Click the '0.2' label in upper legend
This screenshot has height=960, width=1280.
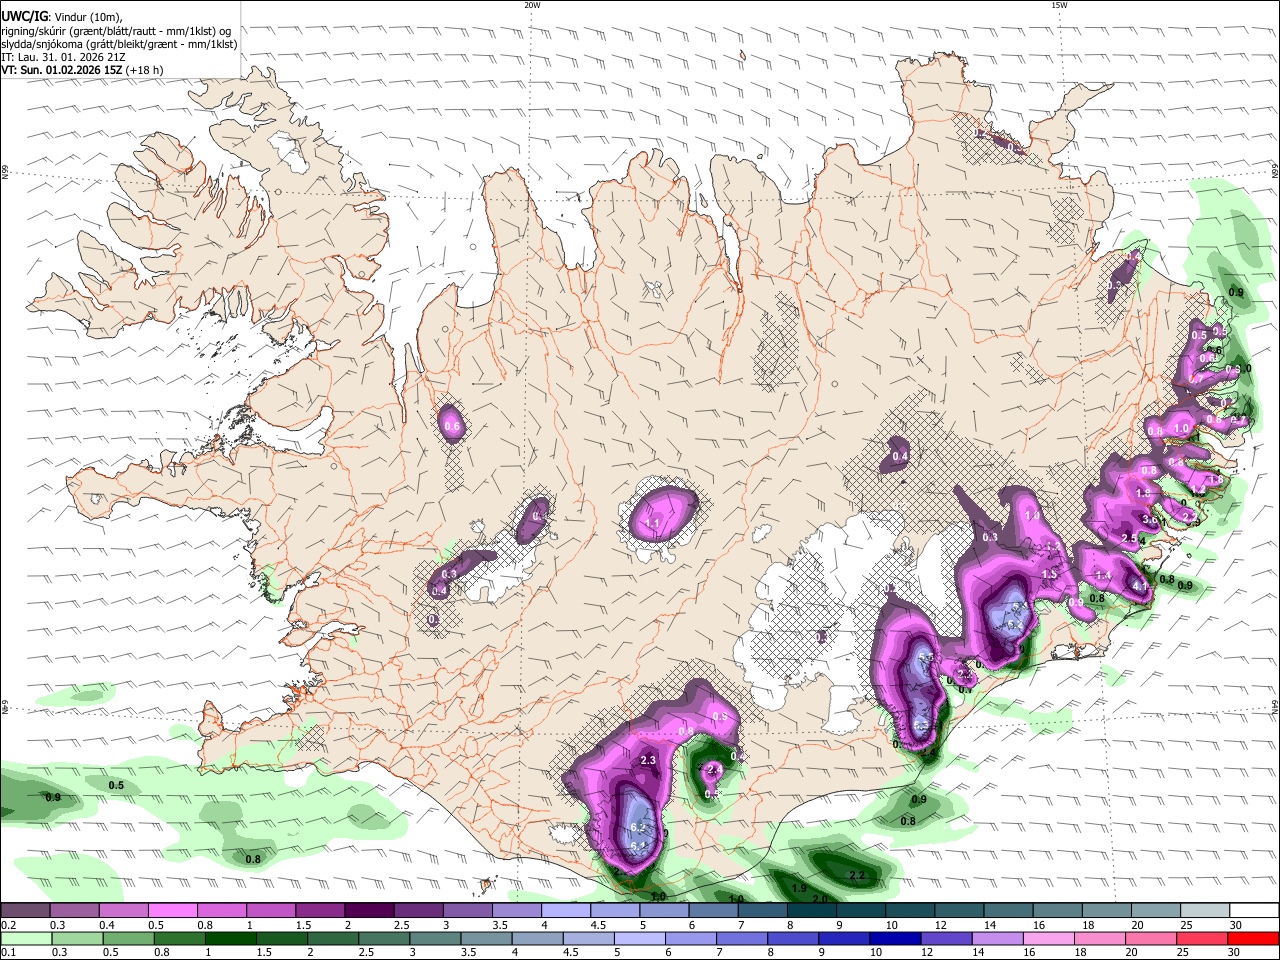8,925
